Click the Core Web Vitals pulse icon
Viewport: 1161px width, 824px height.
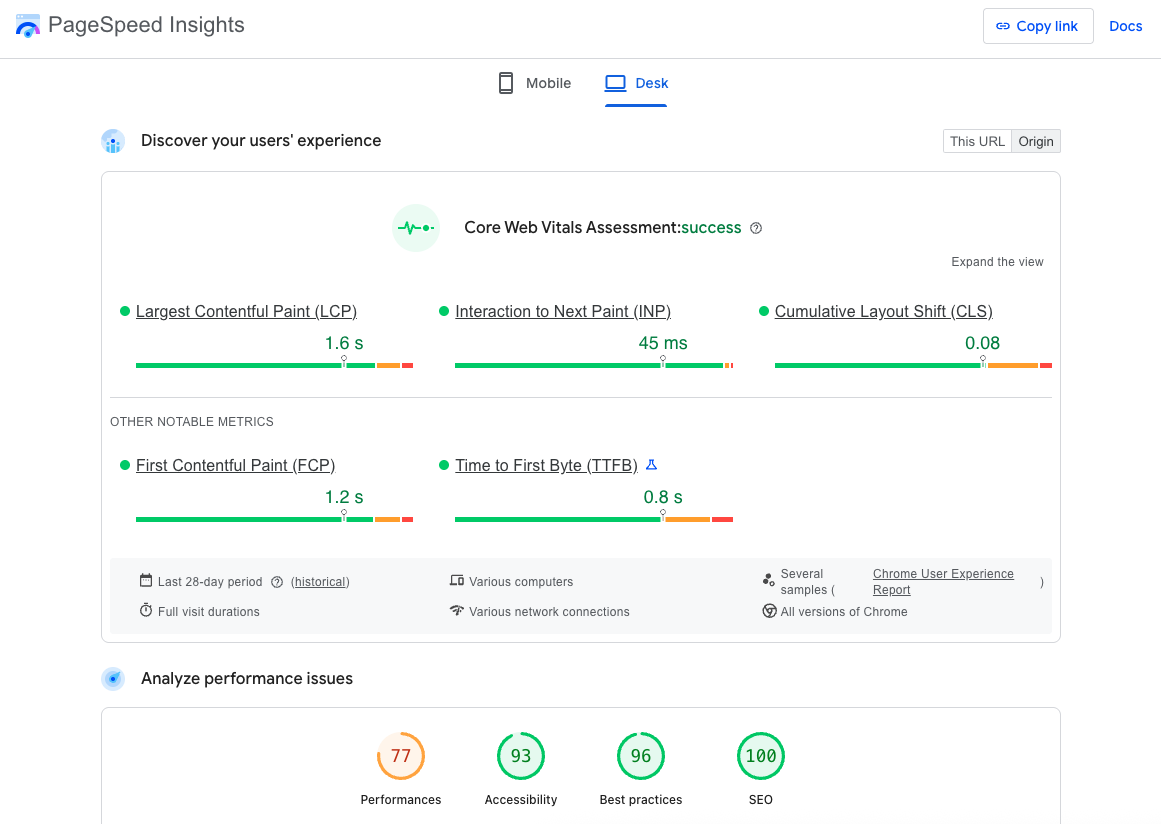point(415,228)
